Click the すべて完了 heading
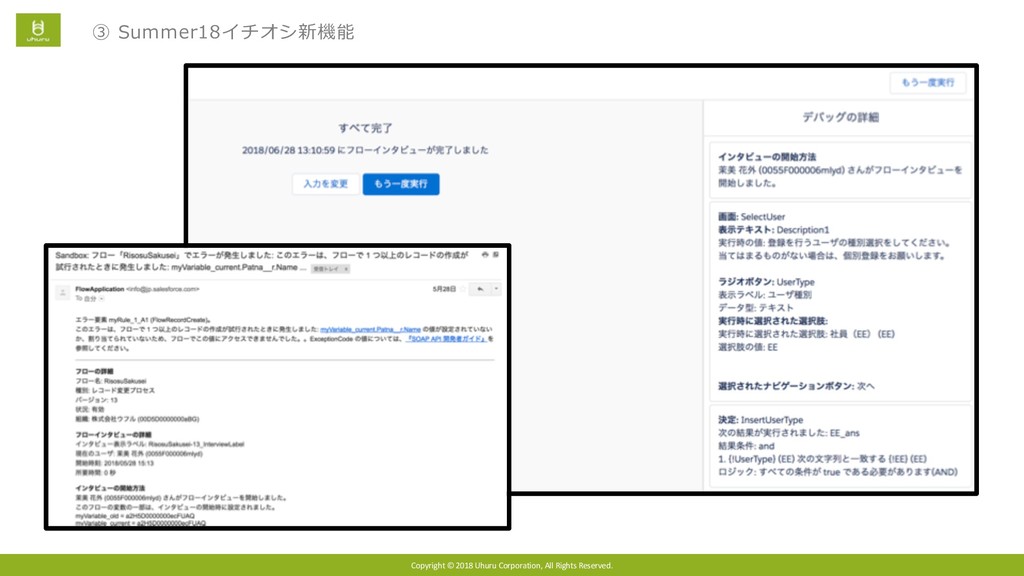The width and height of the screenshot is (1024, 576). (x=365, y=128)
